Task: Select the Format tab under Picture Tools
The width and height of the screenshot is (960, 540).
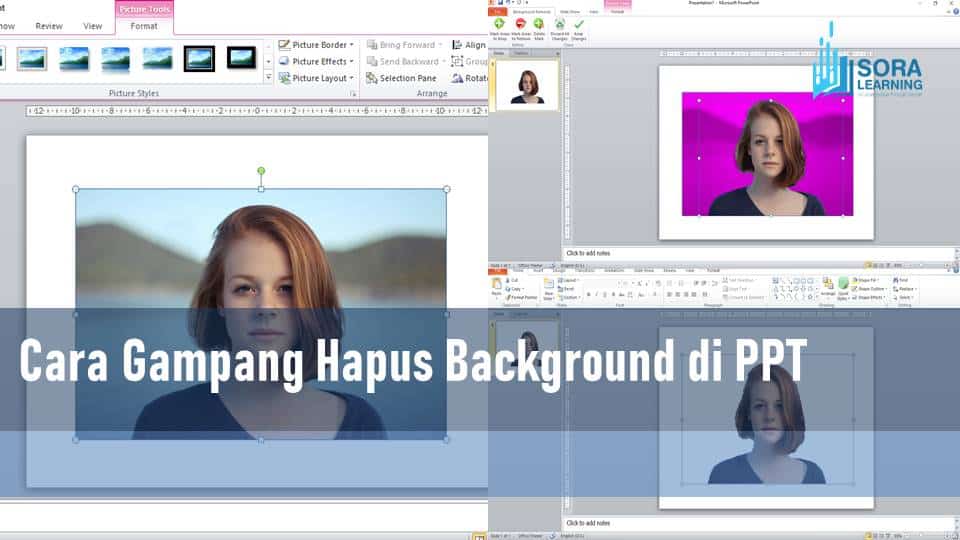Action: (x=144, y=26)
